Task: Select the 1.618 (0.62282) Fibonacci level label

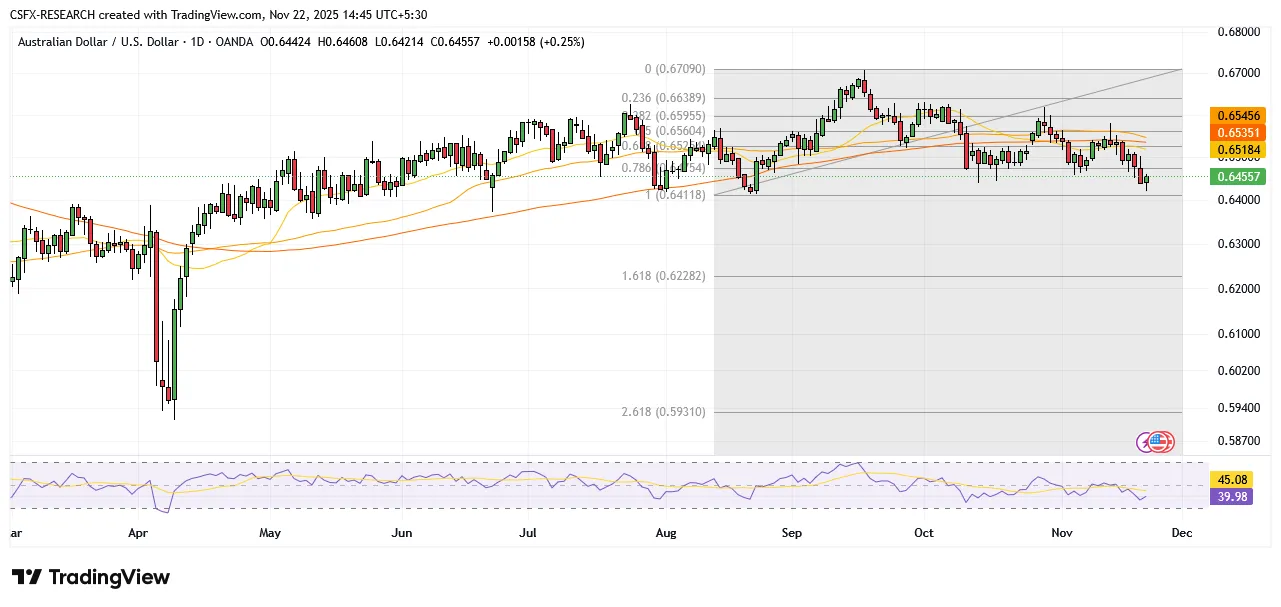Action: click(664, 275)
